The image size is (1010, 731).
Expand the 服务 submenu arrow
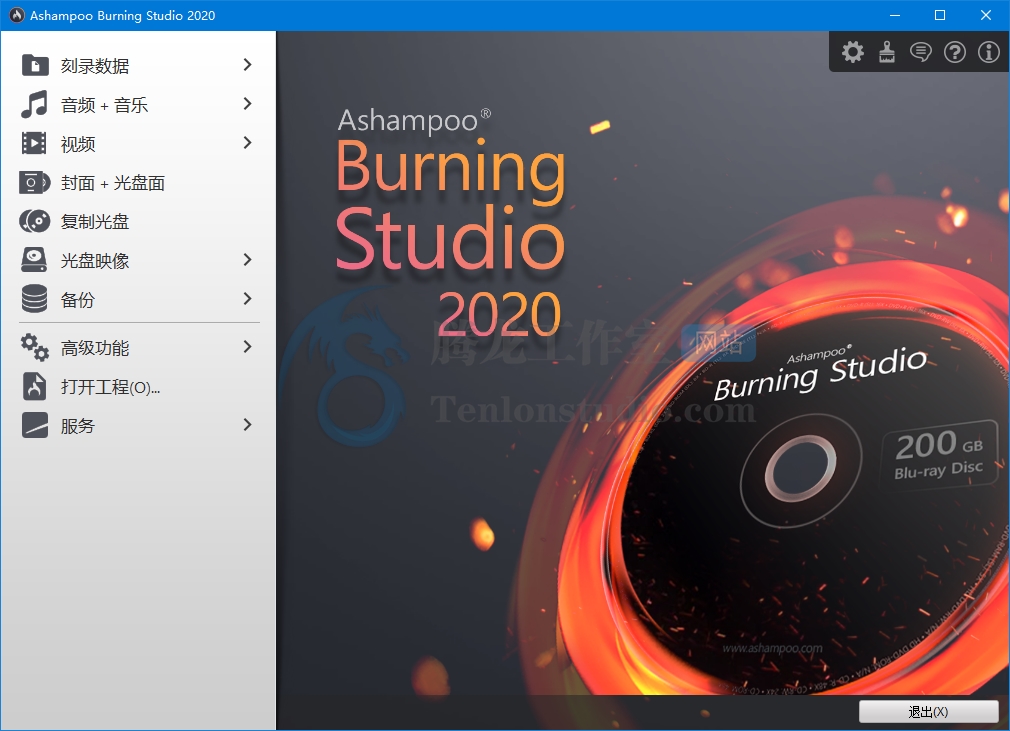(247, 424)
